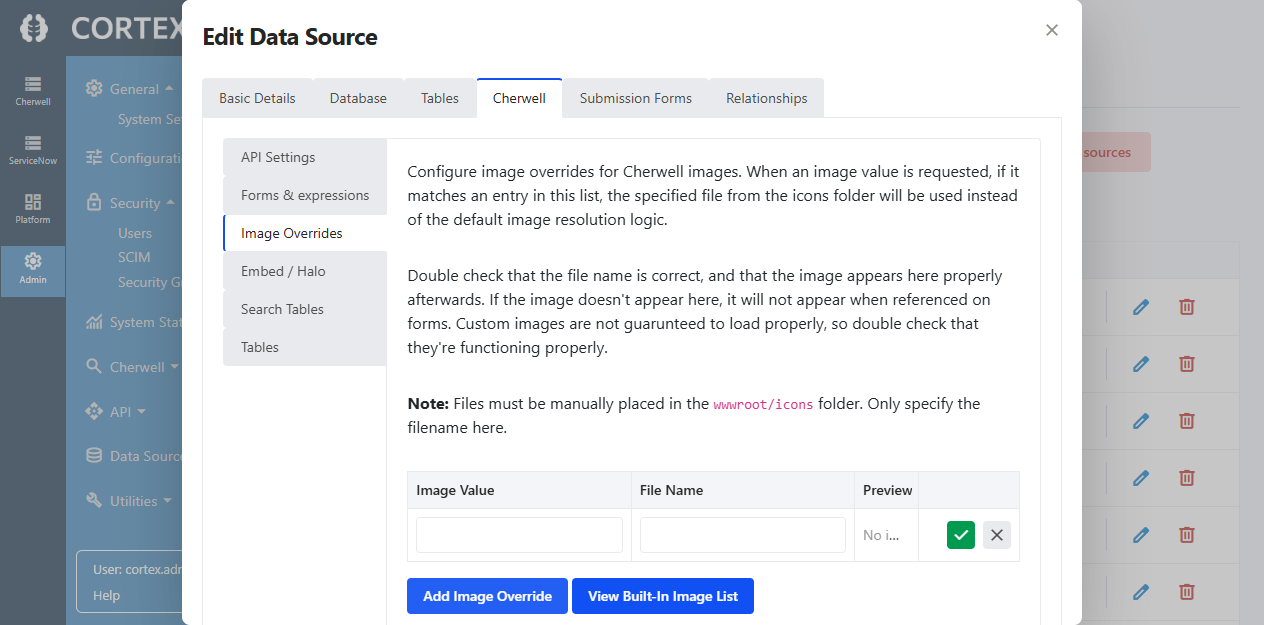The height and width of the screenshot is (625, 1264).
Task: Click the Preview column header
Action: tap(888, 490)
